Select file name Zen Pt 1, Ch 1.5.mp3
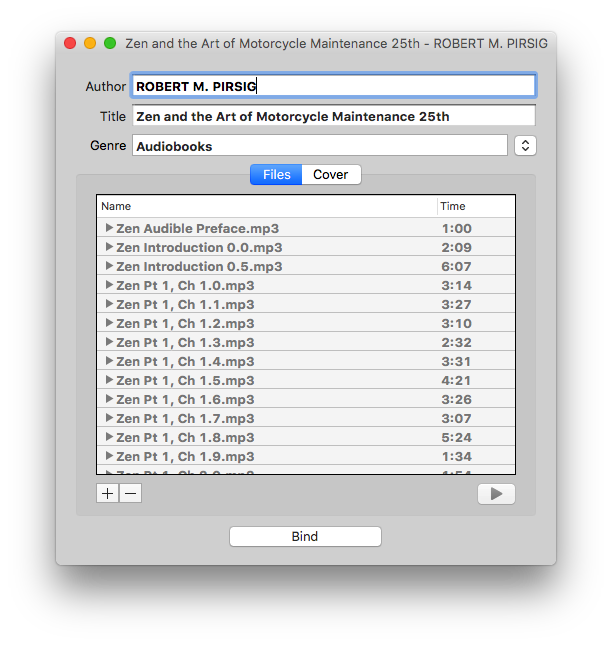This screenshot has width=612, height=645. tap(185, 380)
